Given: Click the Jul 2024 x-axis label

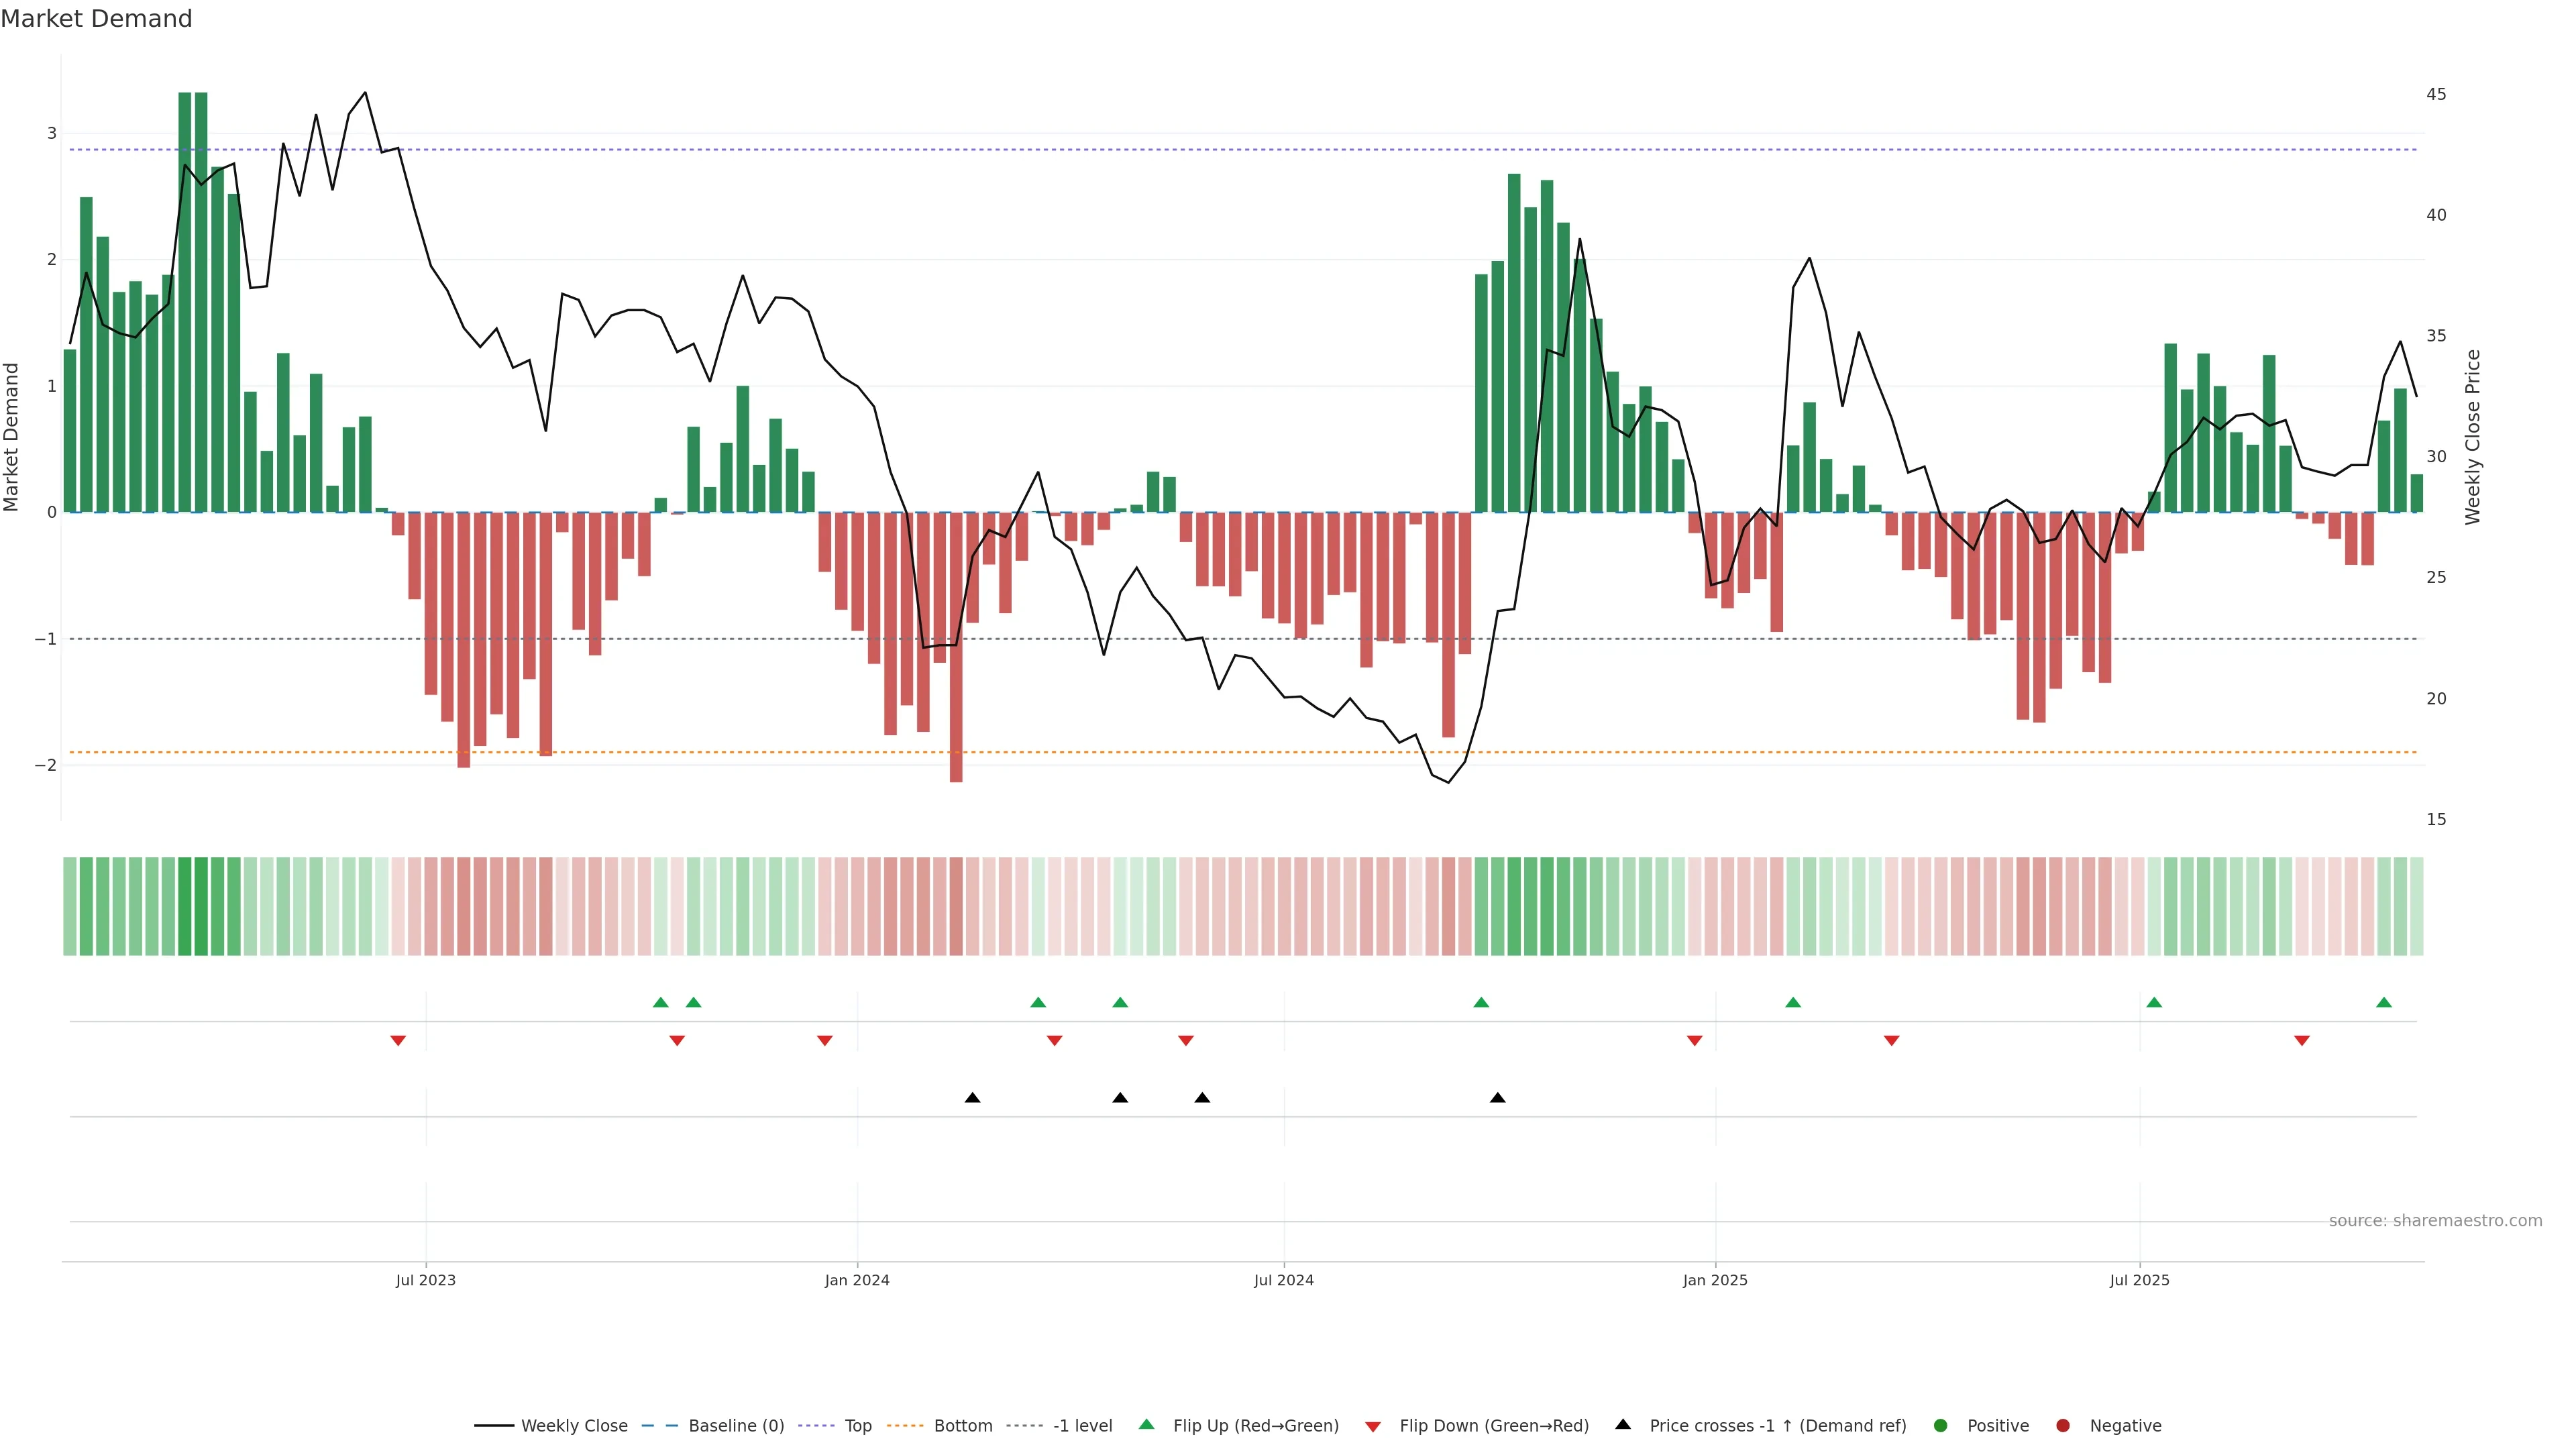Looking at the screenshot, I should [x=1284, y=1280].
